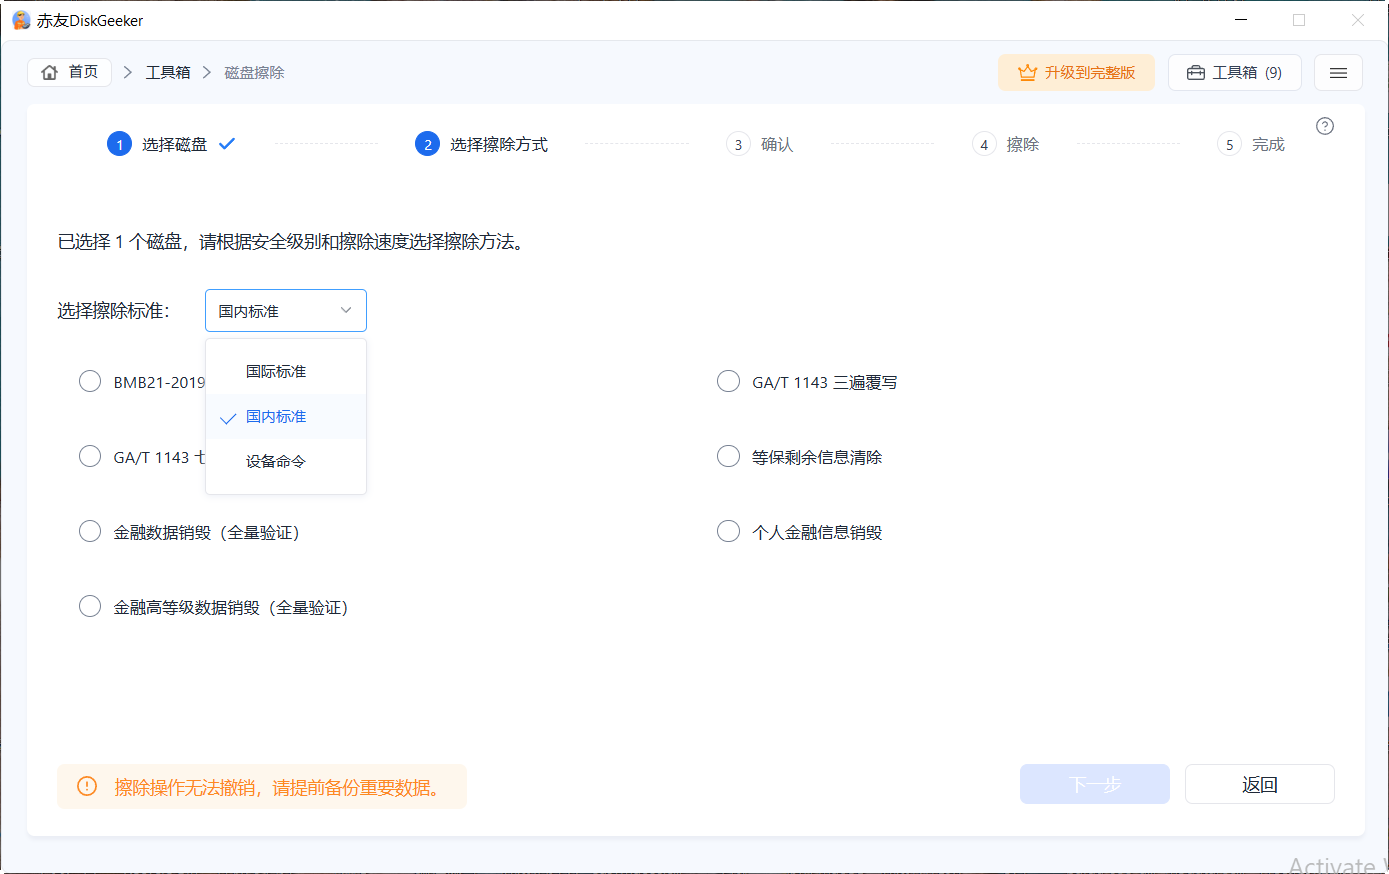
Task: Navigate to 工具箱 breadcrumb link
Action: click(x=168, y=72)
